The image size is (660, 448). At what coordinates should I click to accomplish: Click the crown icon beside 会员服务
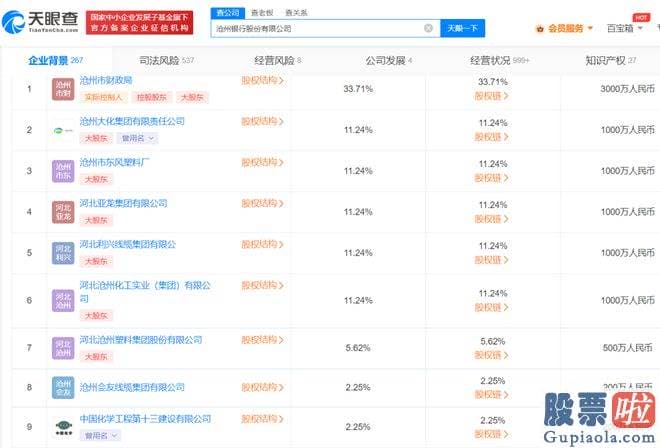[x=540, y=29]
